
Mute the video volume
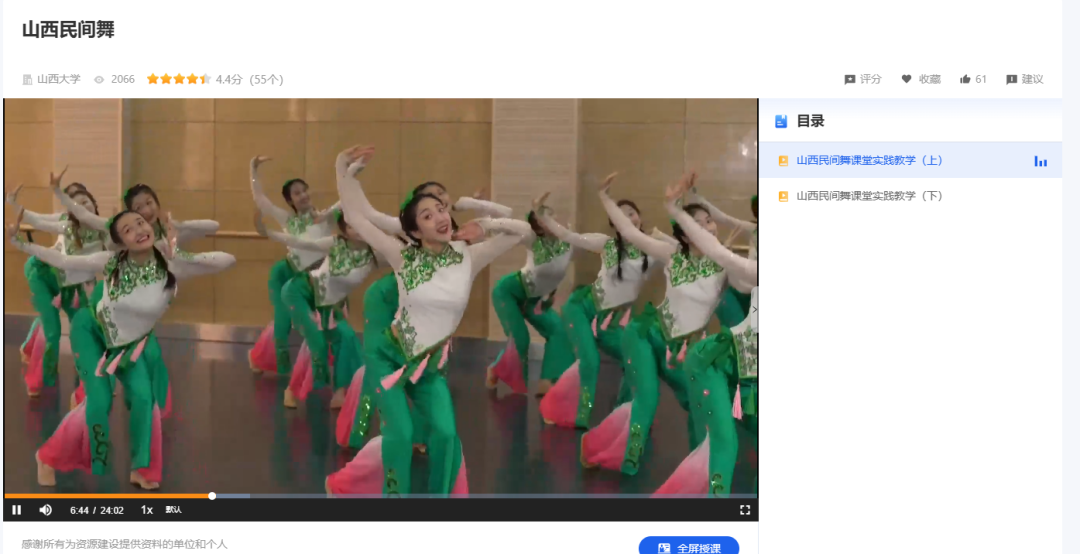[45, 510]
